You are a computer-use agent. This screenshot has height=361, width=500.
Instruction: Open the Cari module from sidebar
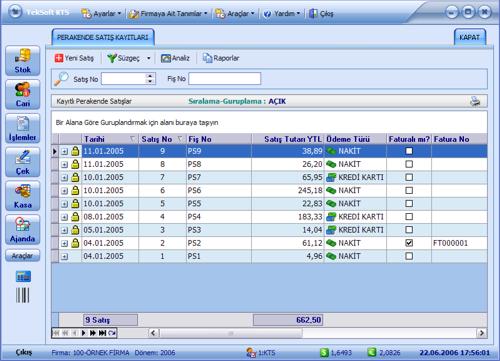[x=23, y=95]
